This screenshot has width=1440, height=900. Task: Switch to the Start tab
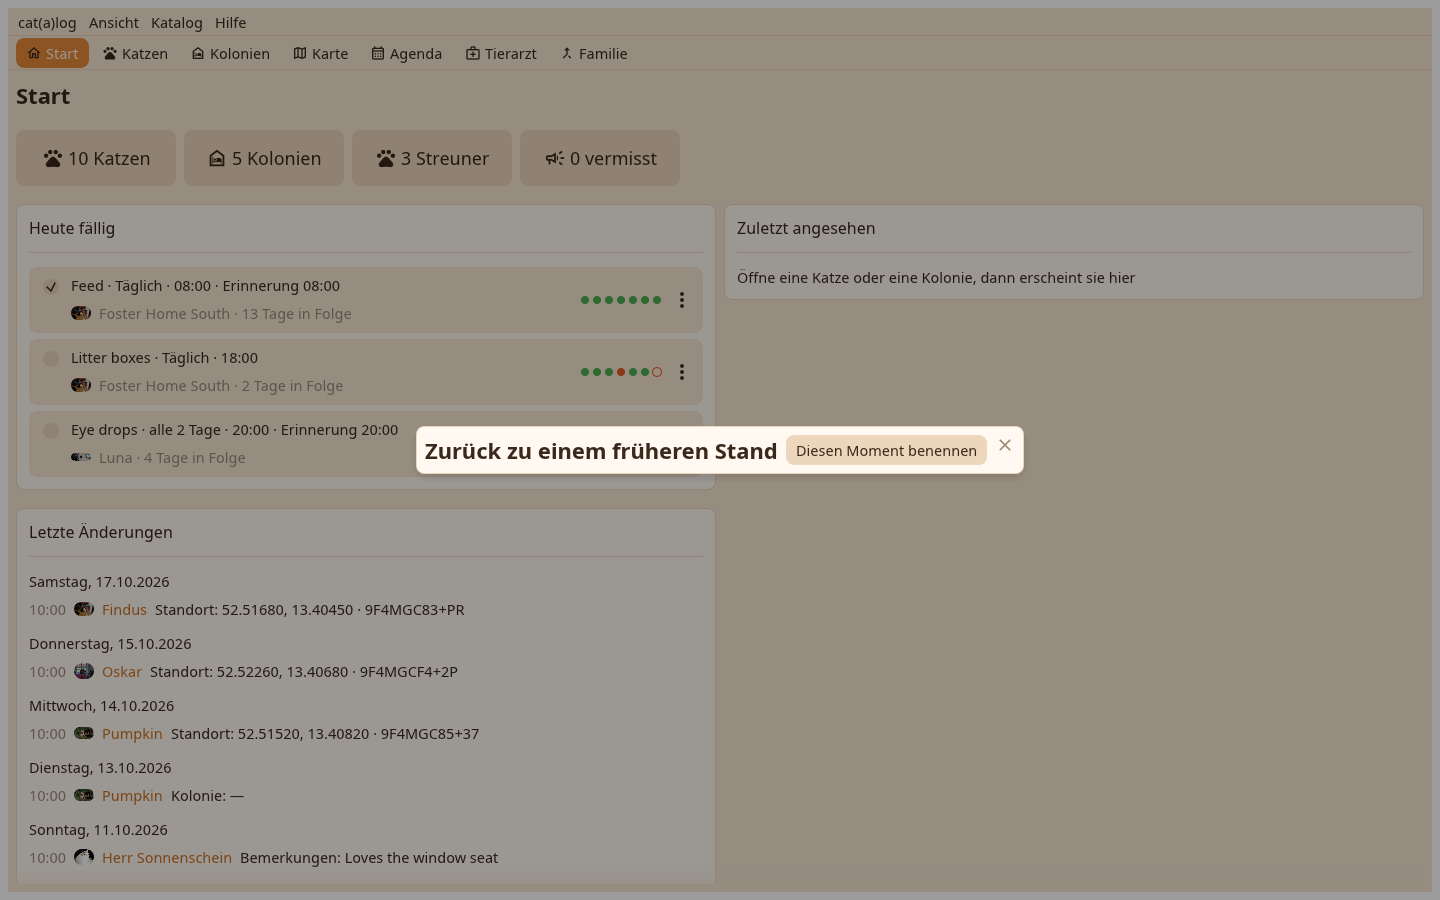click(52, 54)
